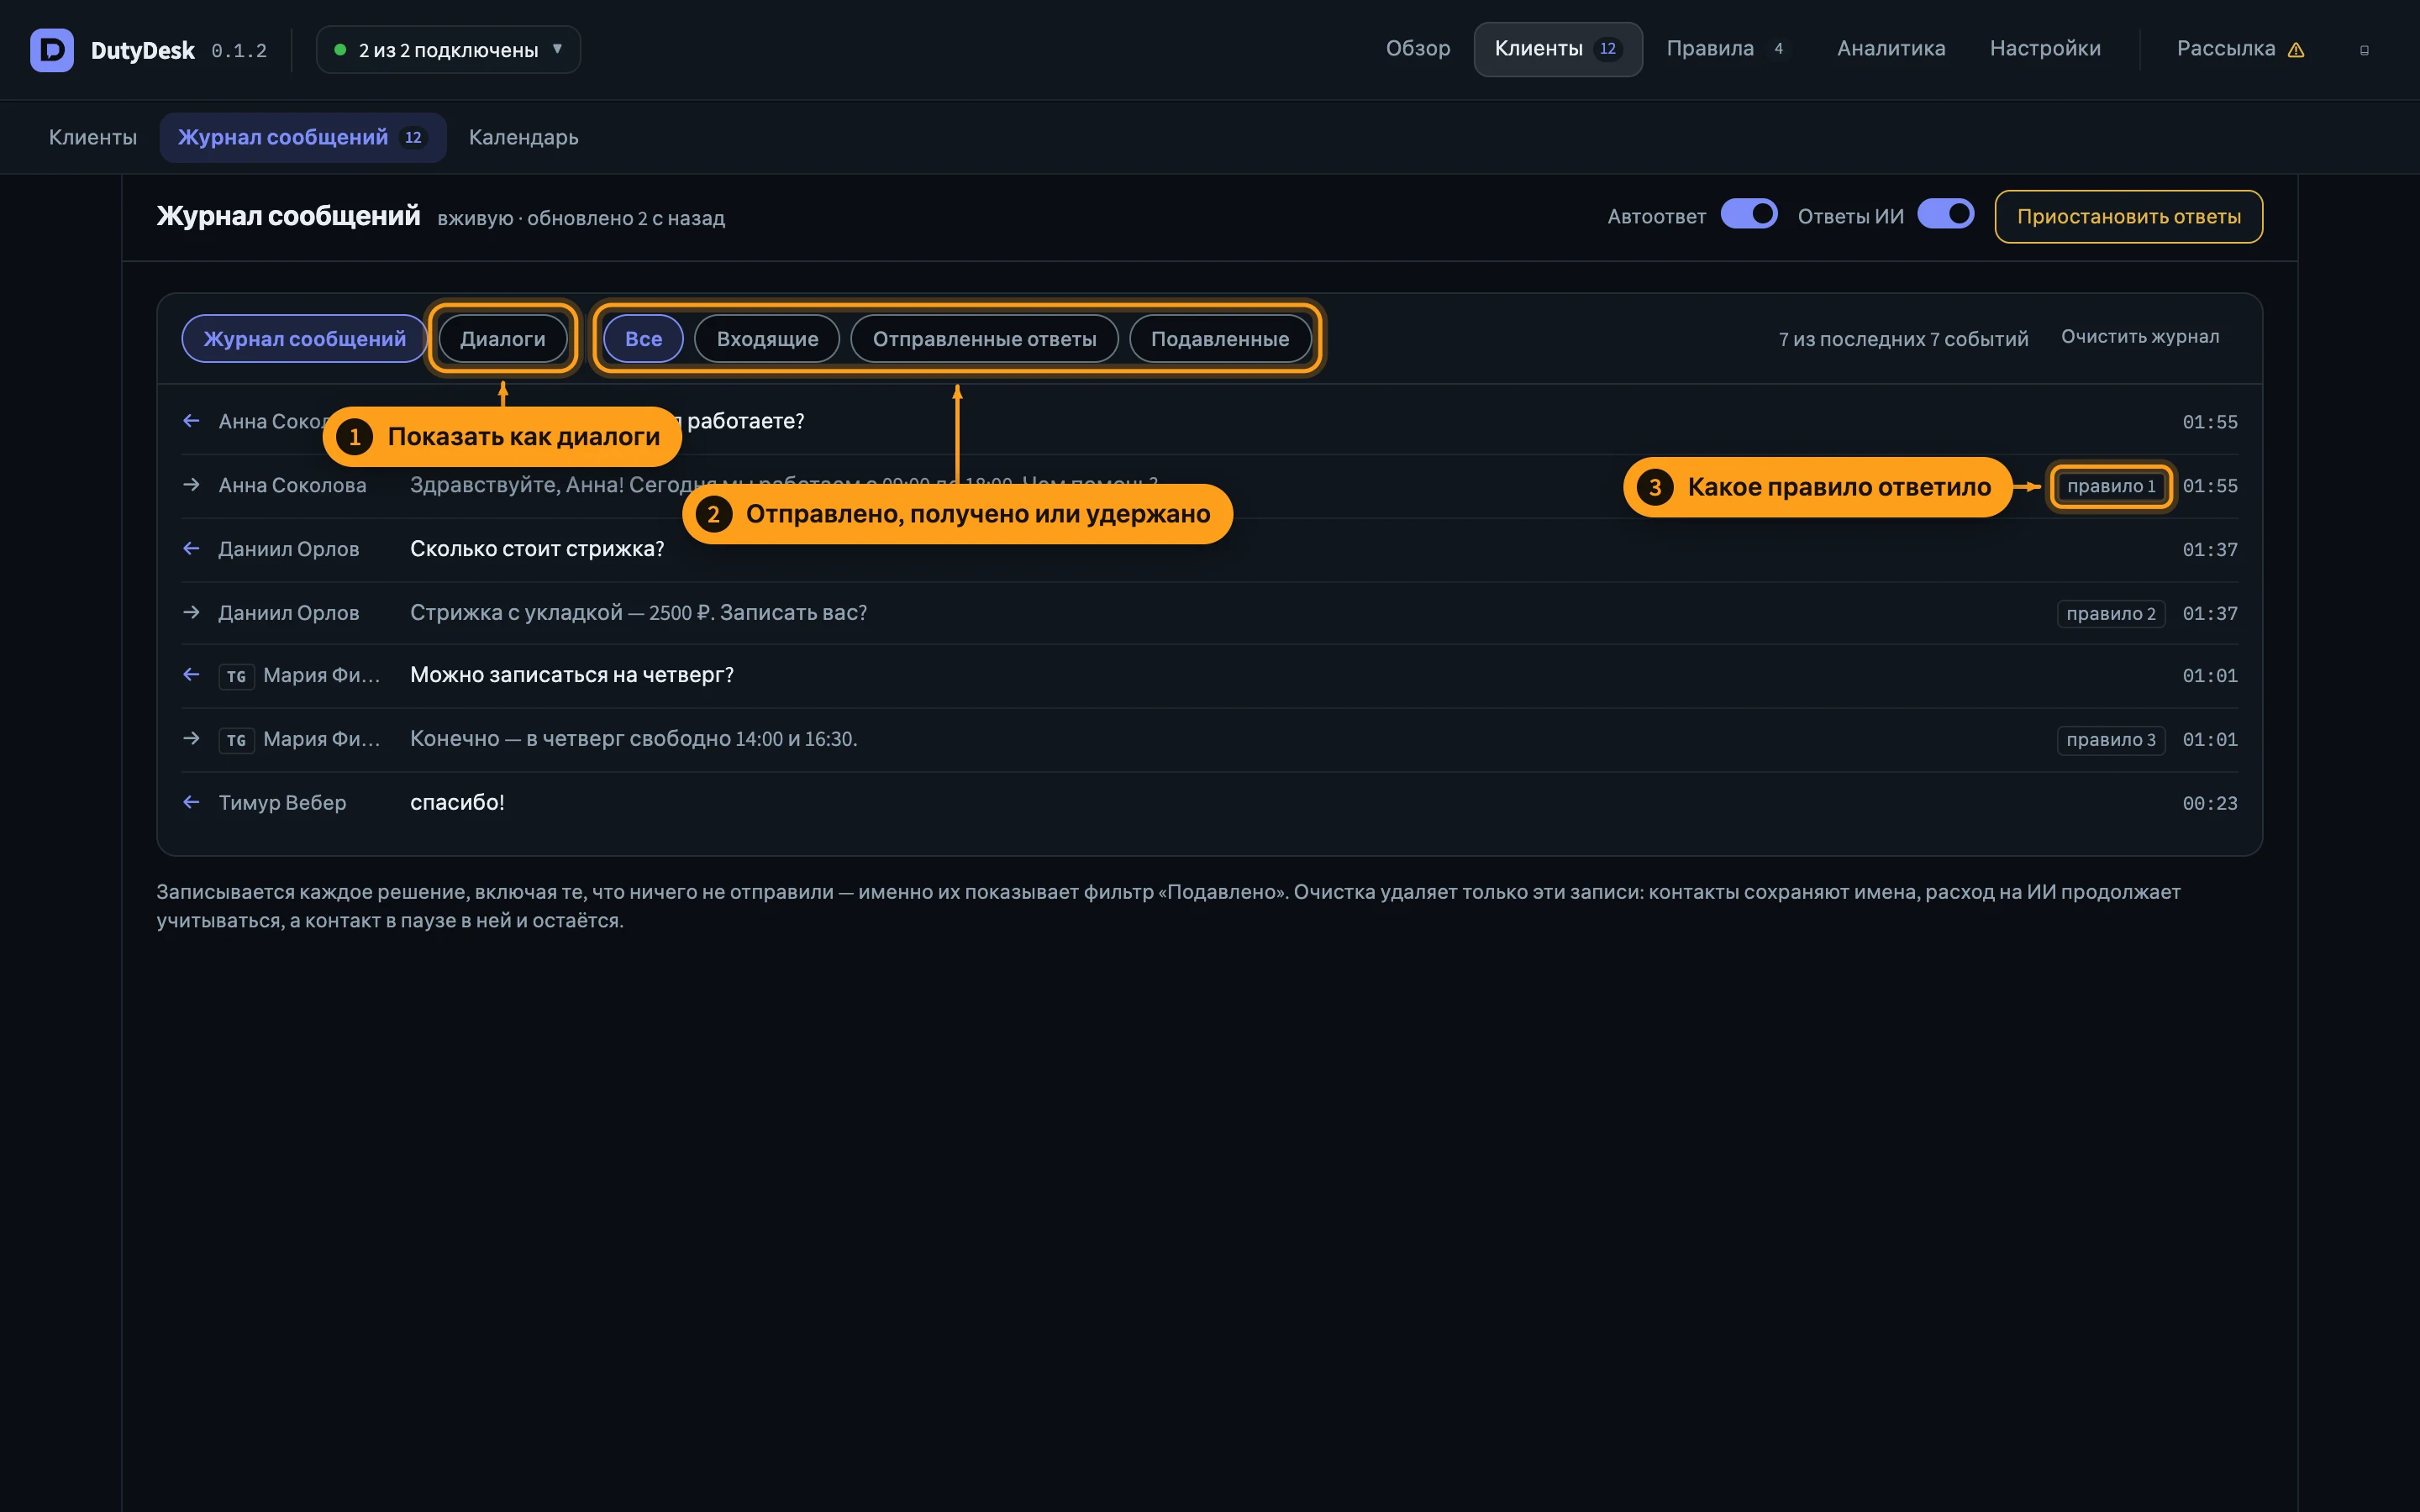
Task: Click the '7 из последних 7 событий' counter
Action: (1903, 339)
